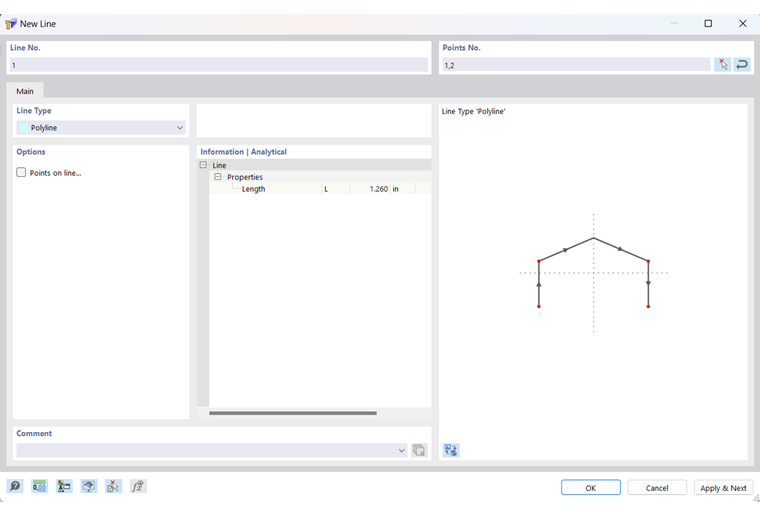
Task: Click the 'in' unit cell
Action: tap(403, 188)
